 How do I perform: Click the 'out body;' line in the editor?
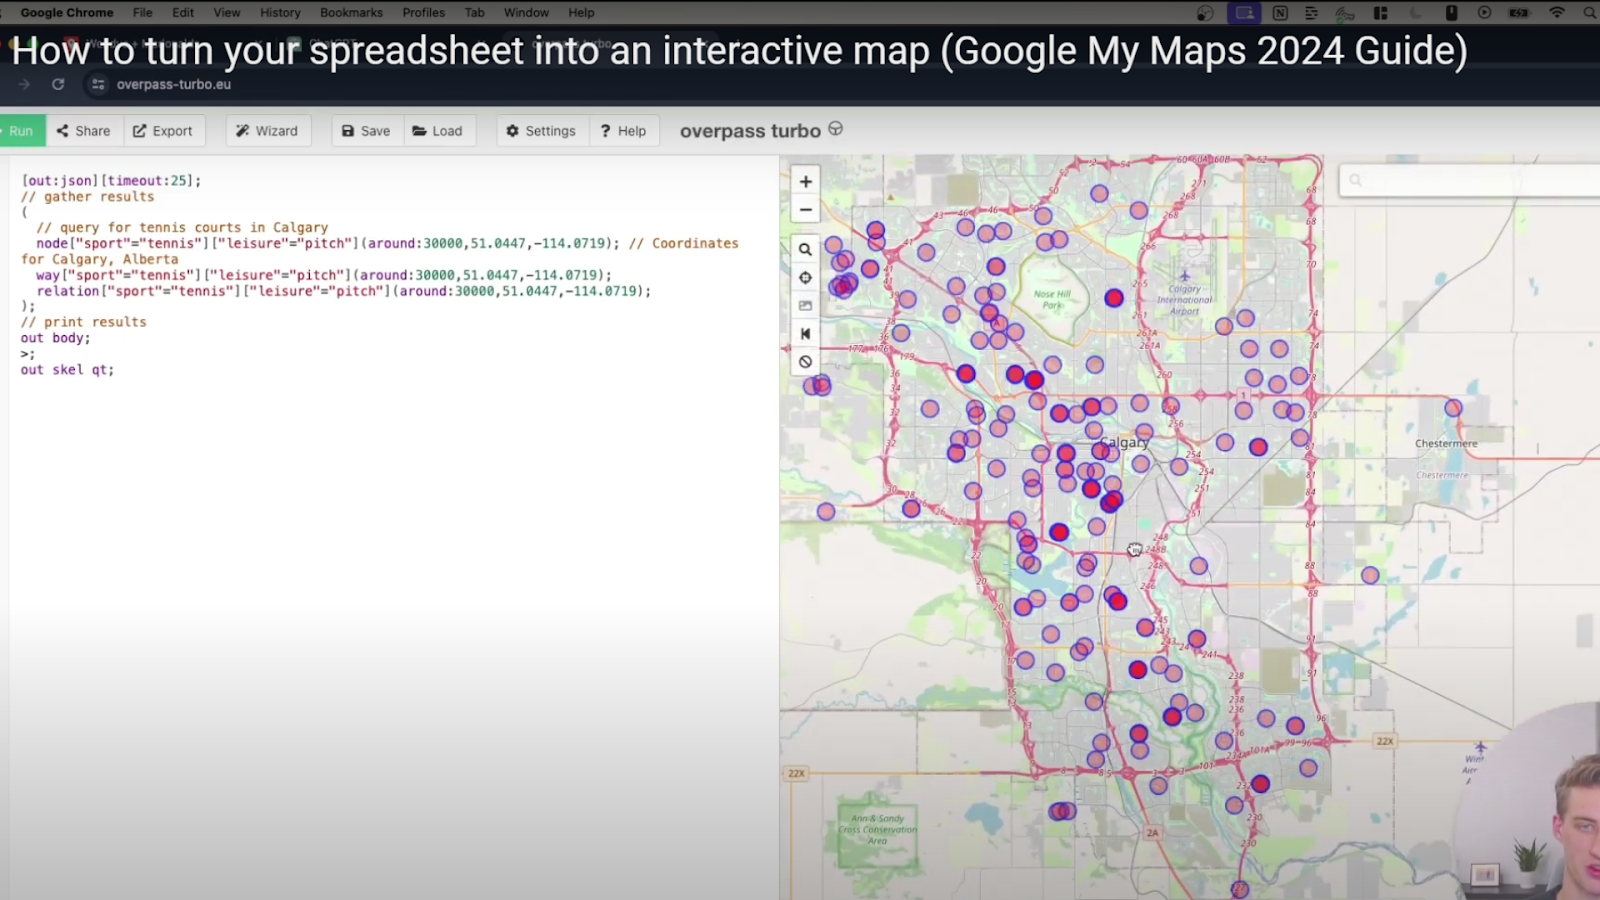56,338
